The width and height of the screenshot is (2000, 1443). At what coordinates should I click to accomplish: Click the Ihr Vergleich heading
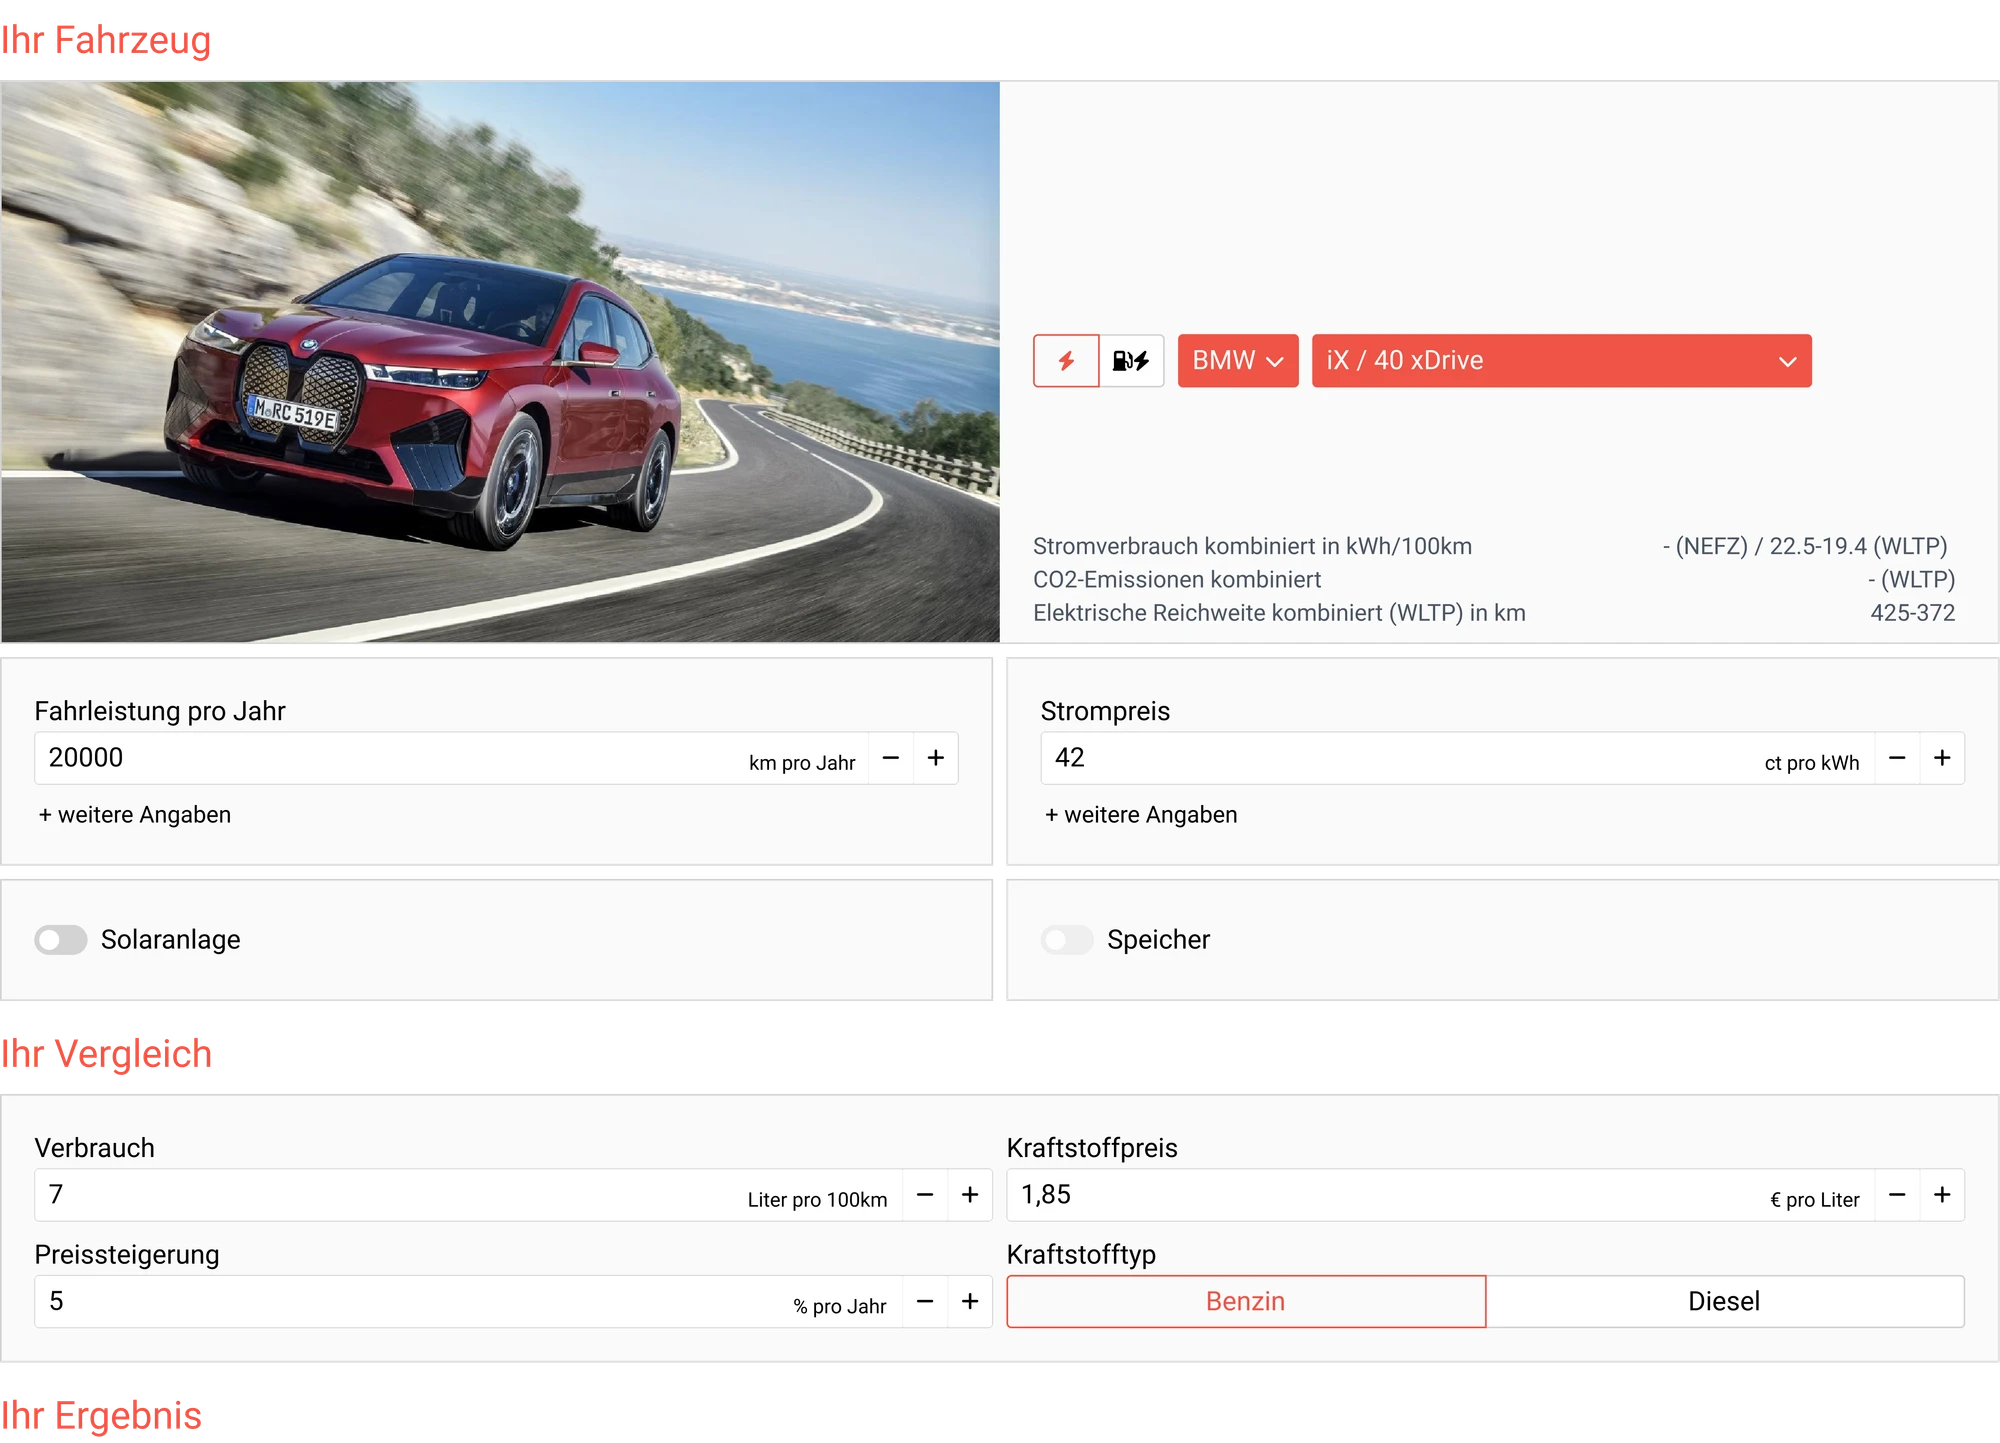tap(106, 1054)
